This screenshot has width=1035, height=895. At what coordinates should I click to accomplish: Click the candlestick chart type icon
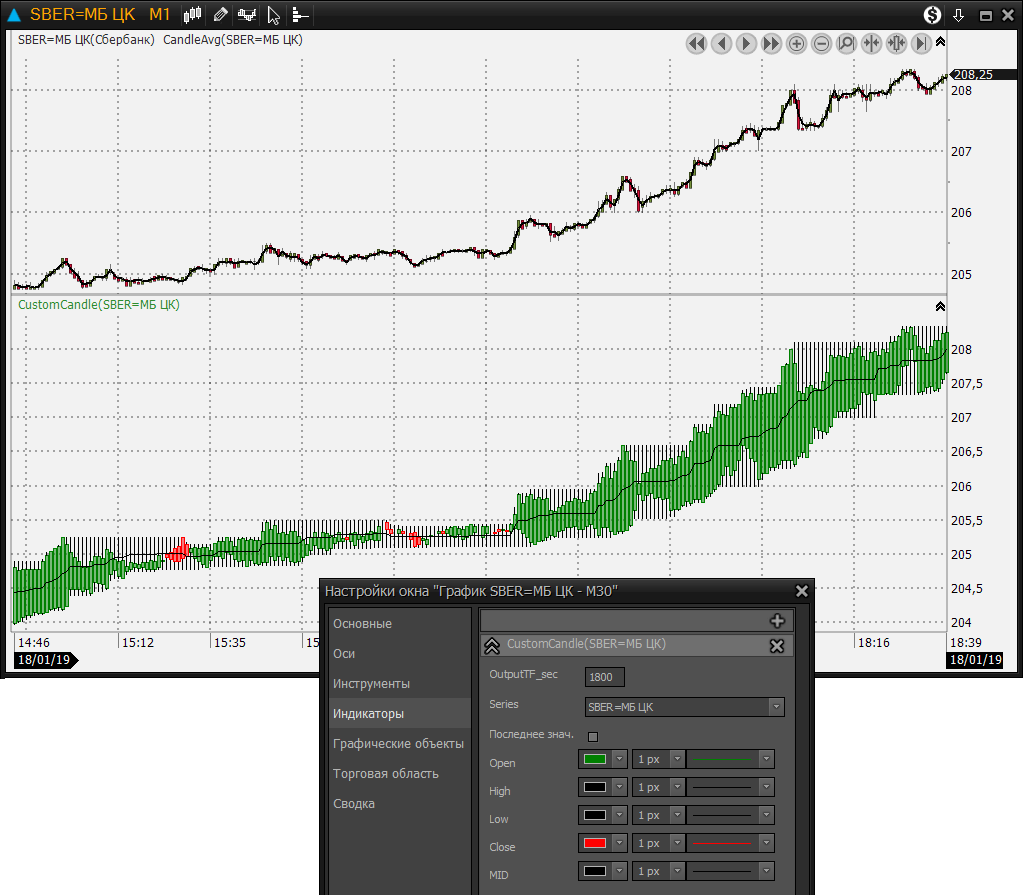point(194,14)
